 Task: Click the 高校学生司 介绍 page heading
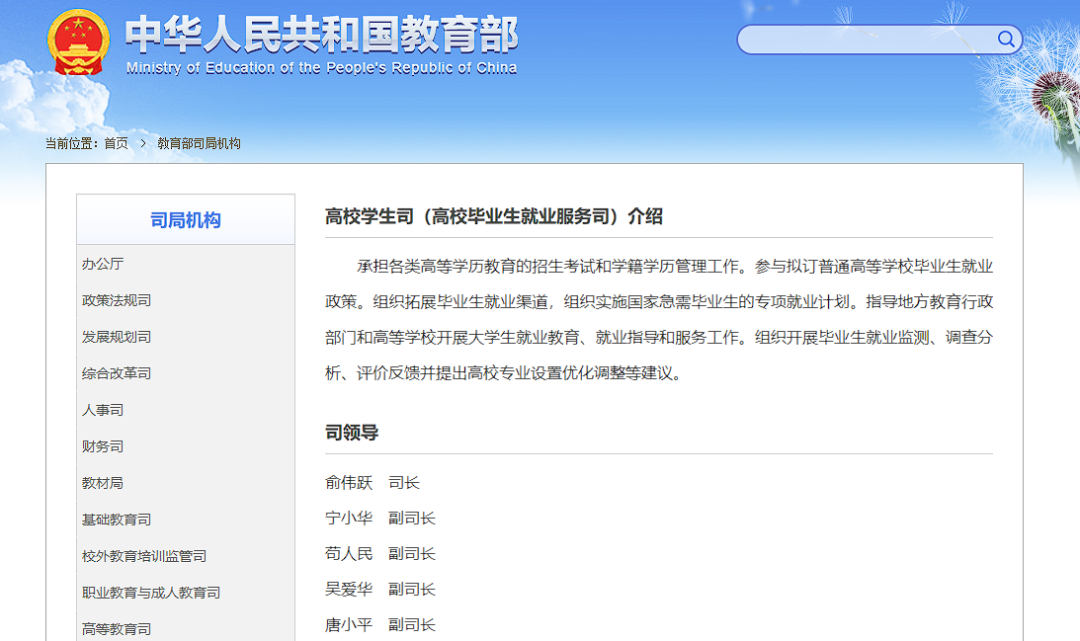pyautogui.click(x=494, y=216)
